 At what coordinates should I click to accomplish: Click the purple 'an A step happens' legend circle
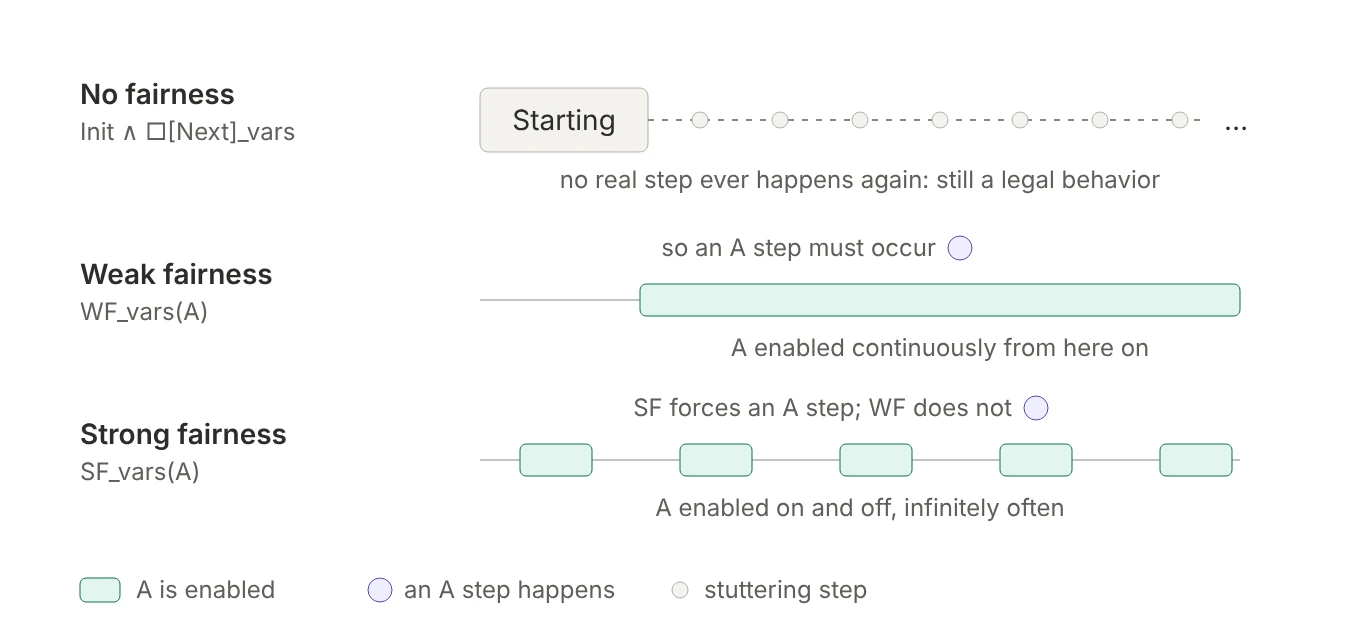(x=380, y=590)
